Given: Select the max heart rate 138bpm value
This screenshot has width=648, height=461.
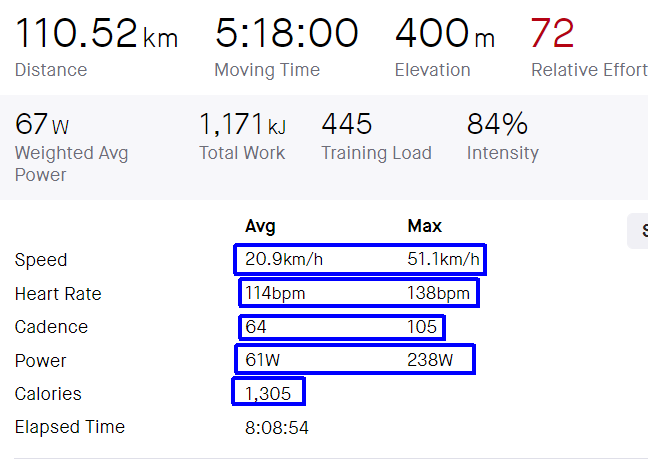Looking at the screenshot, I should (438, 294).
